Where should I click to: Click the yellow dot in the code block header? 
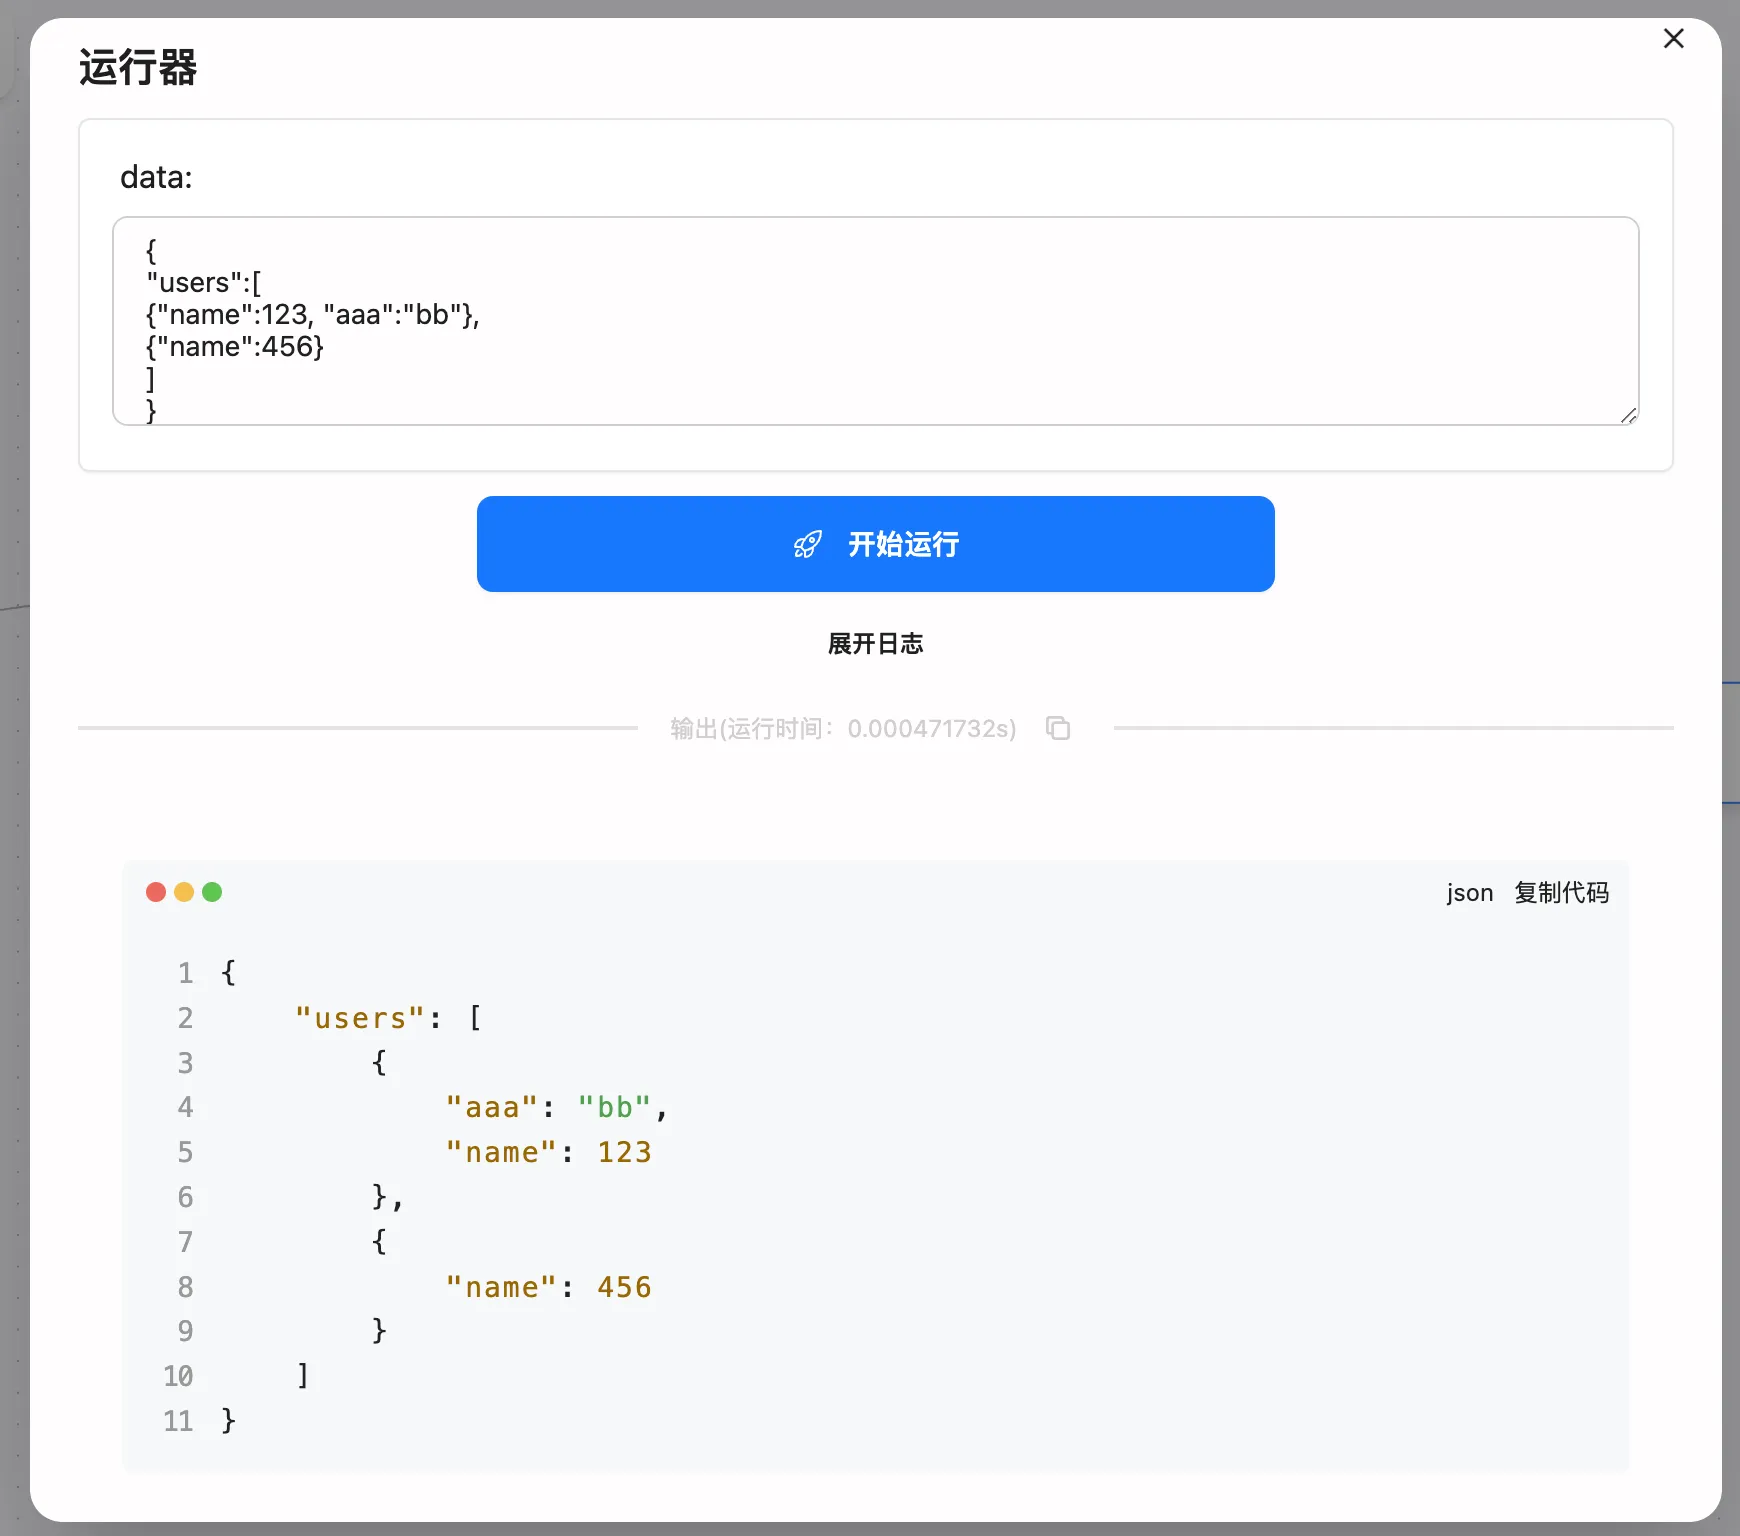[x=184, y=892]
